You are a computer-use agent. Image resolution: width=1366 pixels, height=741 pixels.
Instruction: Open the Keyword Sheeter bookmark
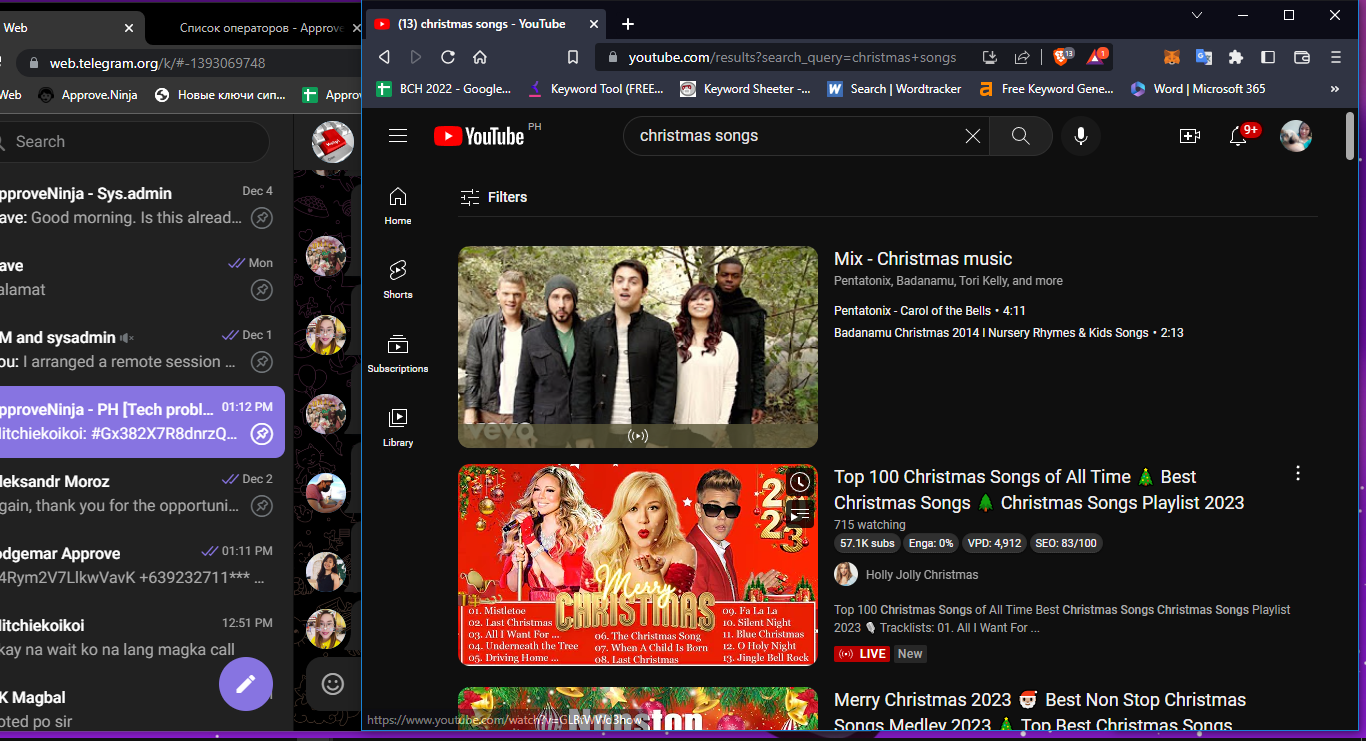click(745, 89)
